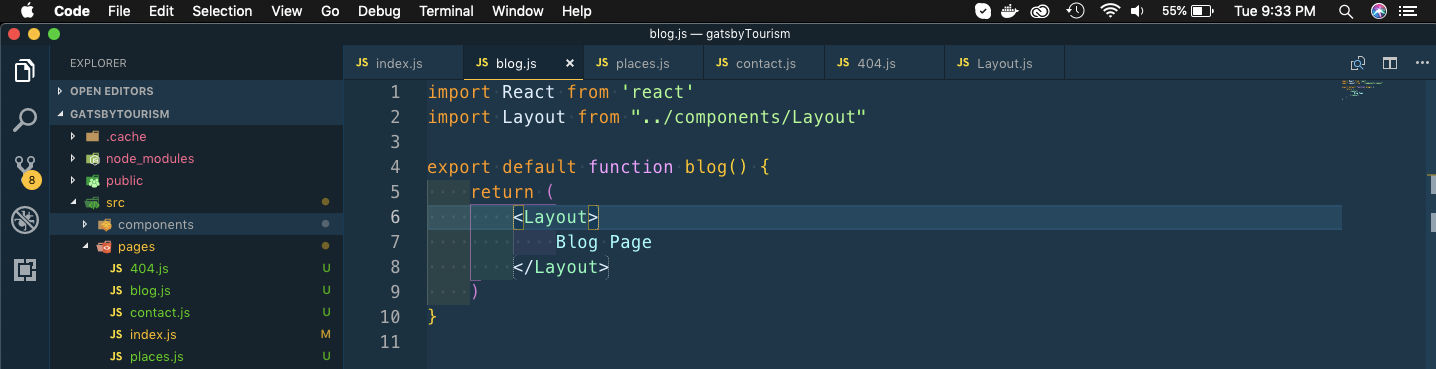1436x369 pixels.
Task: Close the blog.js editor tab
Action: (570, 63)
